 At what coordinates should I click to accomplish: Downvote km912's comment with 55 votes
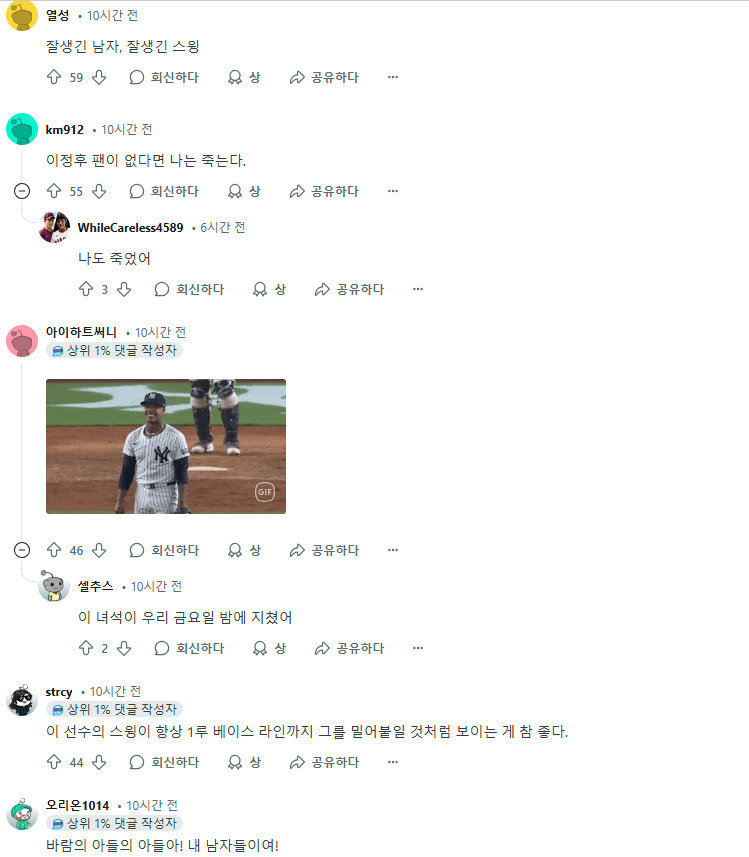click(99, 191)
